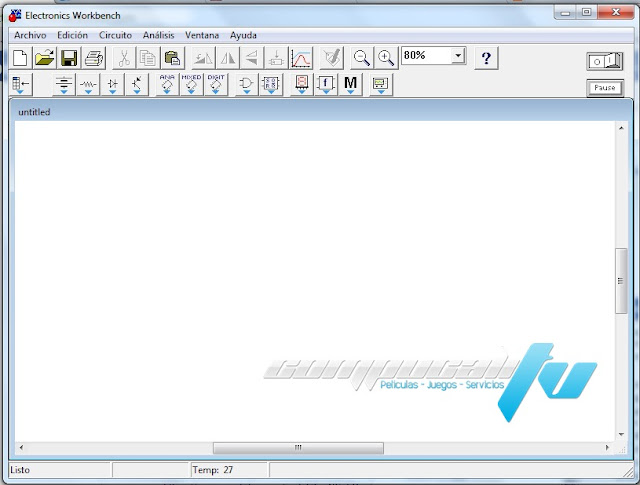Open the Indicators seven-segment parts bin
640x485 pixels.
pyautogui.click(x=302, y=85)
